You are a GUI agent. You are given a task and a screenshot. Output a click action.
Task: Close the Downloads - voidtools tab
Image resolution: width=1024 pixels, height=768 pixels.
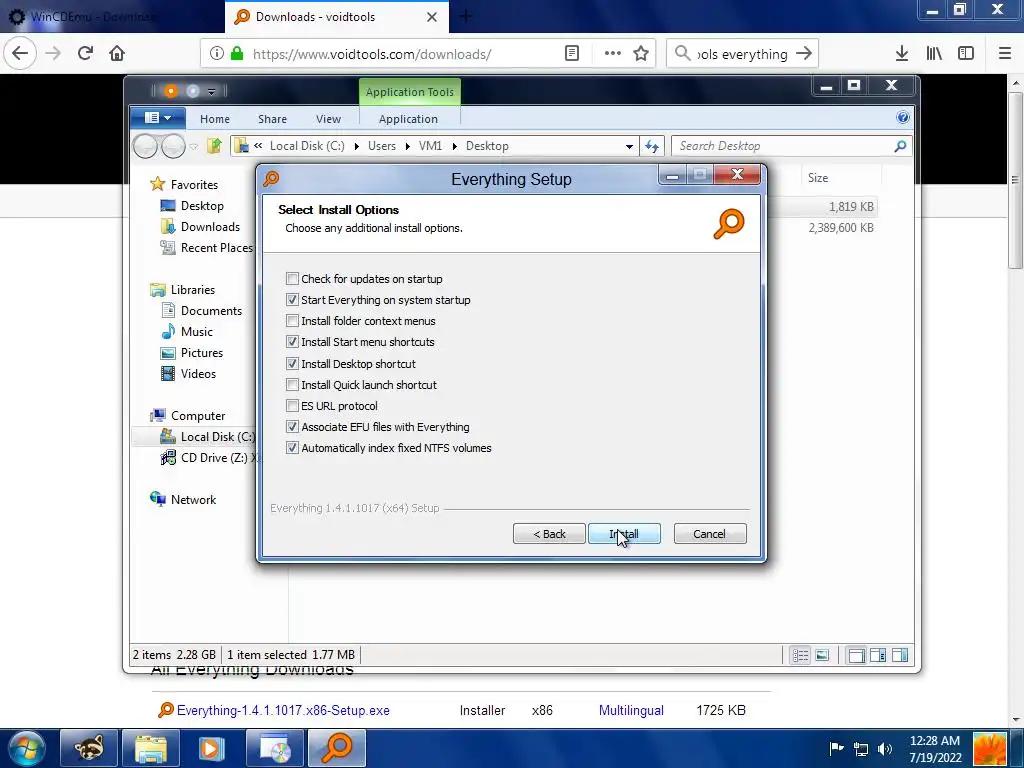432,17
